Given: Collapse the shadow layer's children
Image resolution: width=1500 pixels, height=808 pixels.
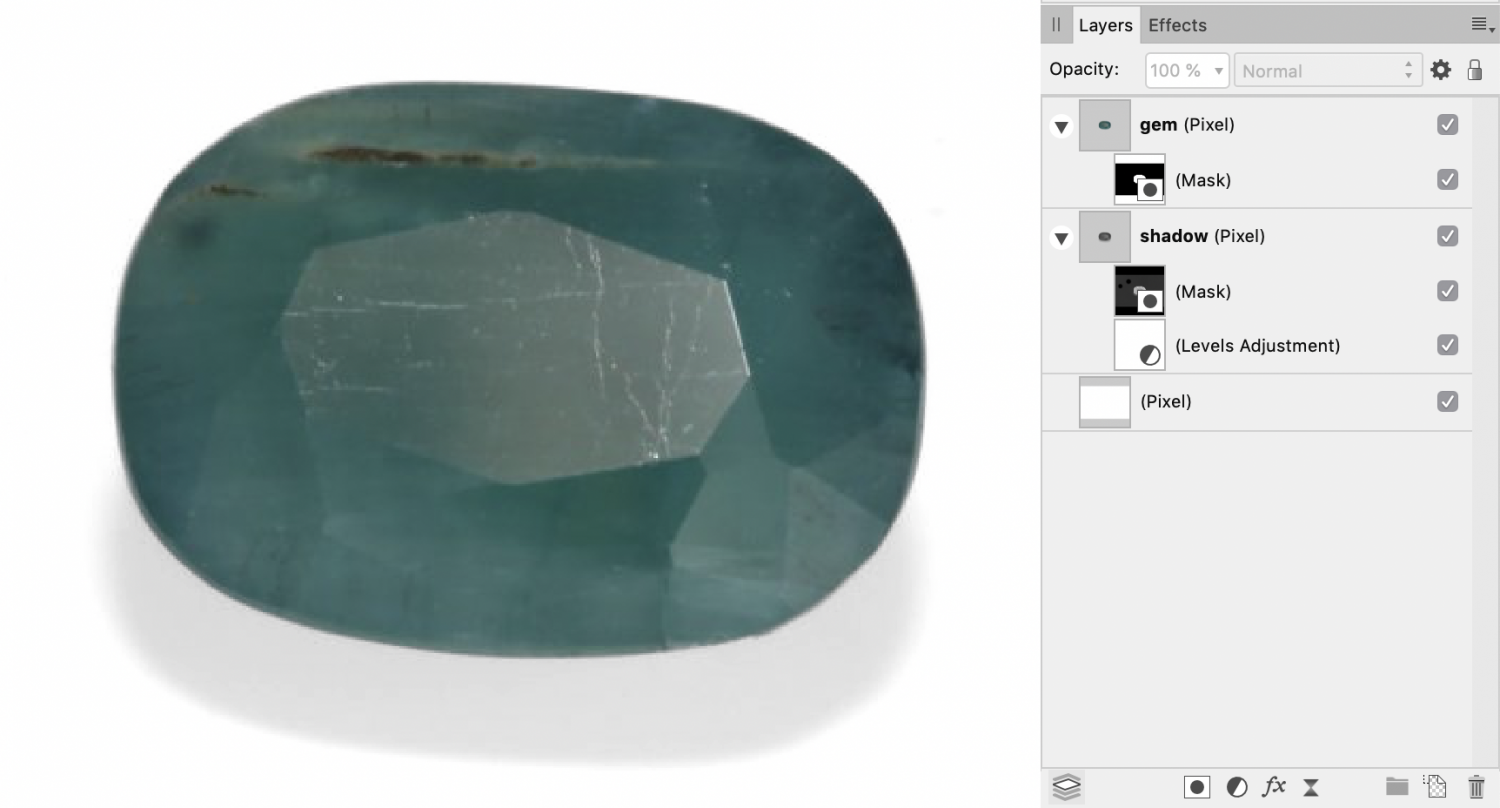Looking at the screenshot, I should coord(1060,236).
